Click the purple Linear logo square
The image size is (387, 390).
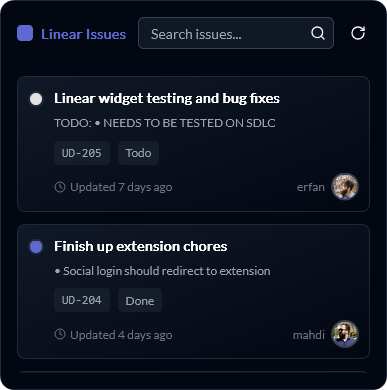[x=25, y=33]
